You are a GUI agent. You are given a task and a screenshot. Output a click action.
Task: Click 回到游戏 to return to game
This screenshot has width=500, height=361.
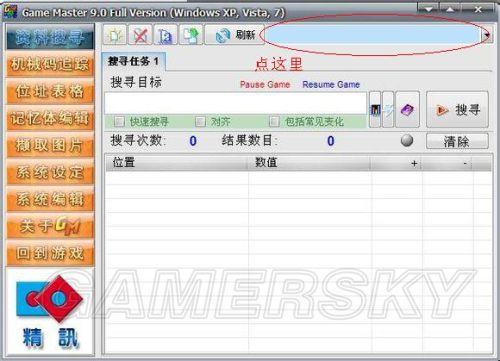click(x=50, y=253)
